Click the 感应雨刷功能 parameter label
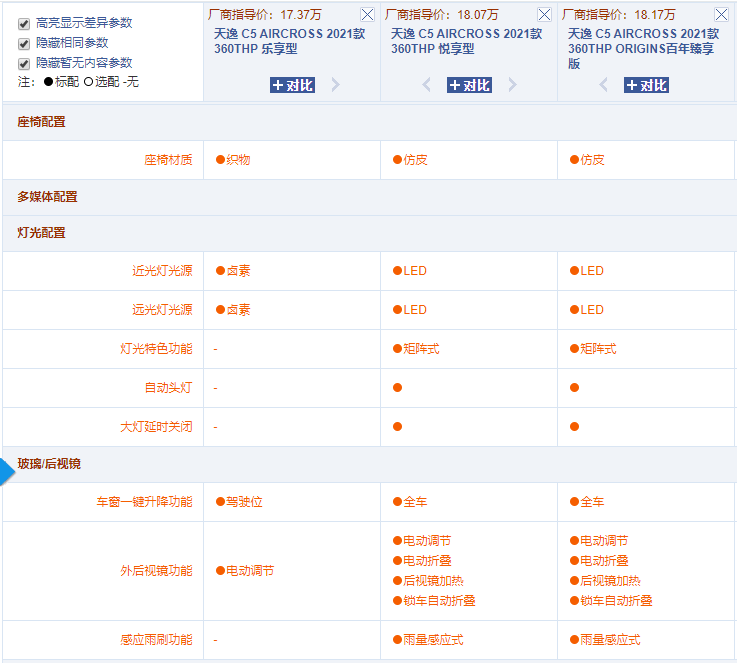737x663 pixels. (156, 640)
